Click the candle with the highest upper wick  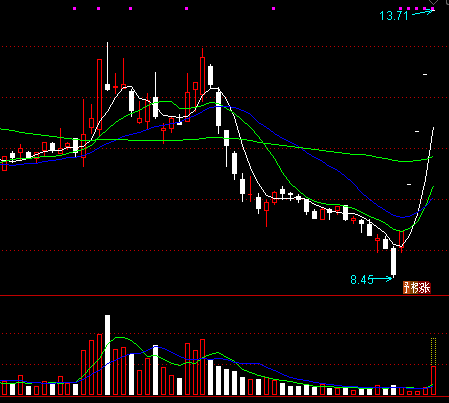tap(107, 66)
